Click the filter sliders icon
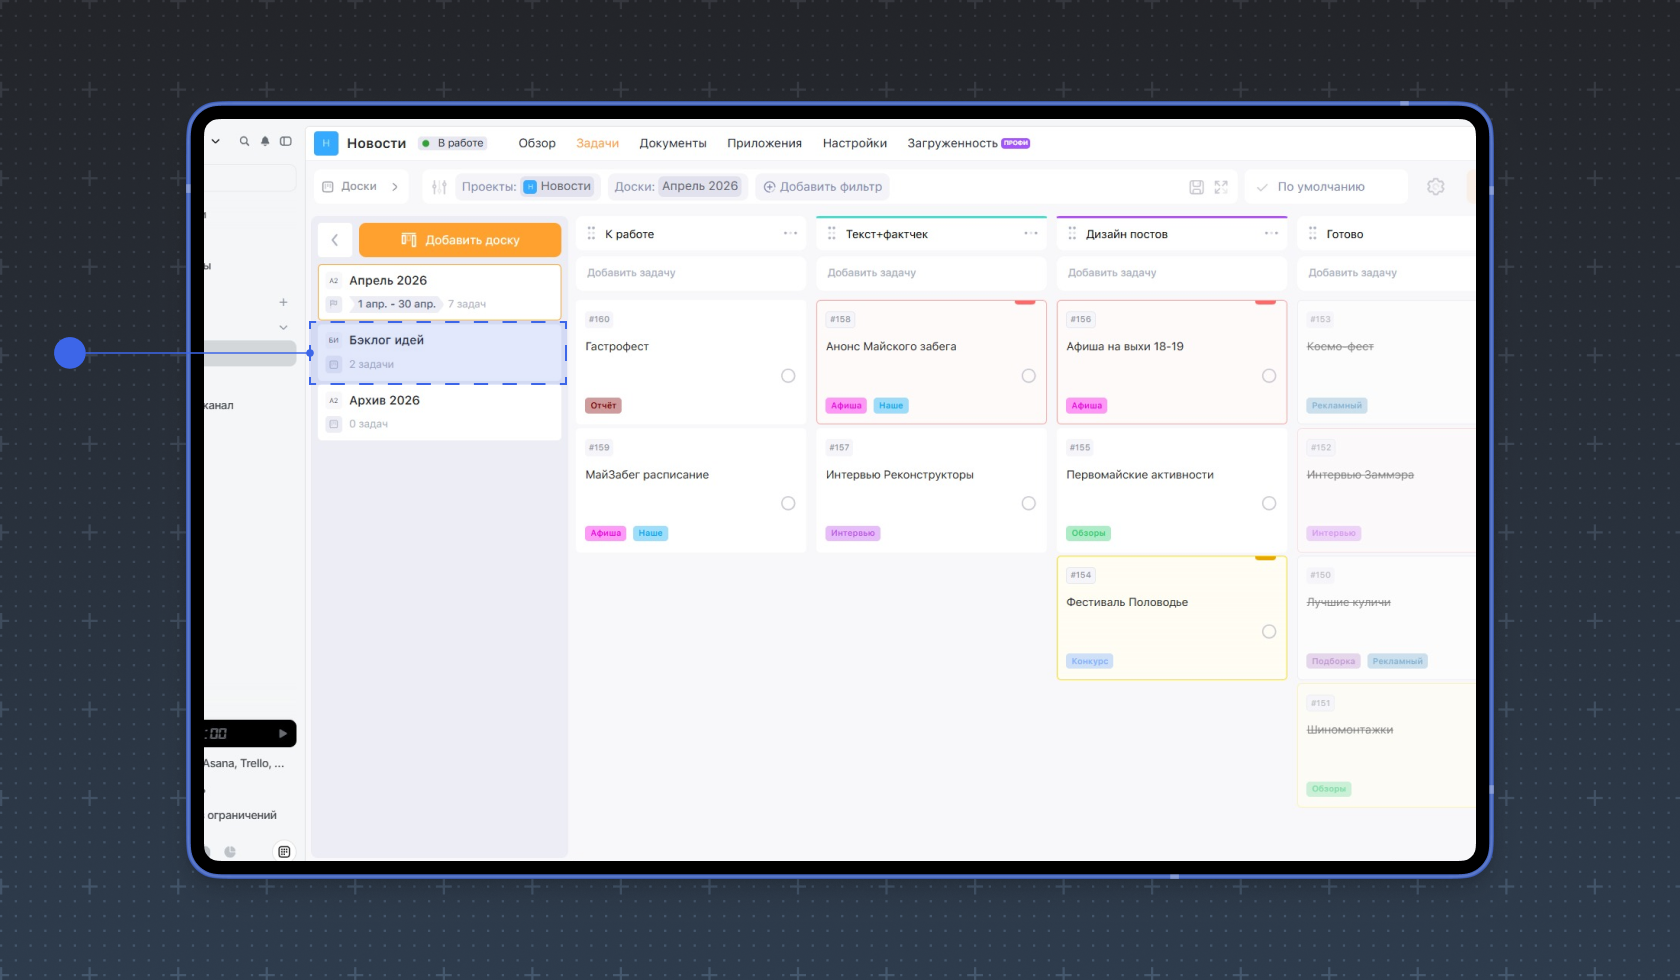This screenshot has width=1680, height=980. [439, 187]
